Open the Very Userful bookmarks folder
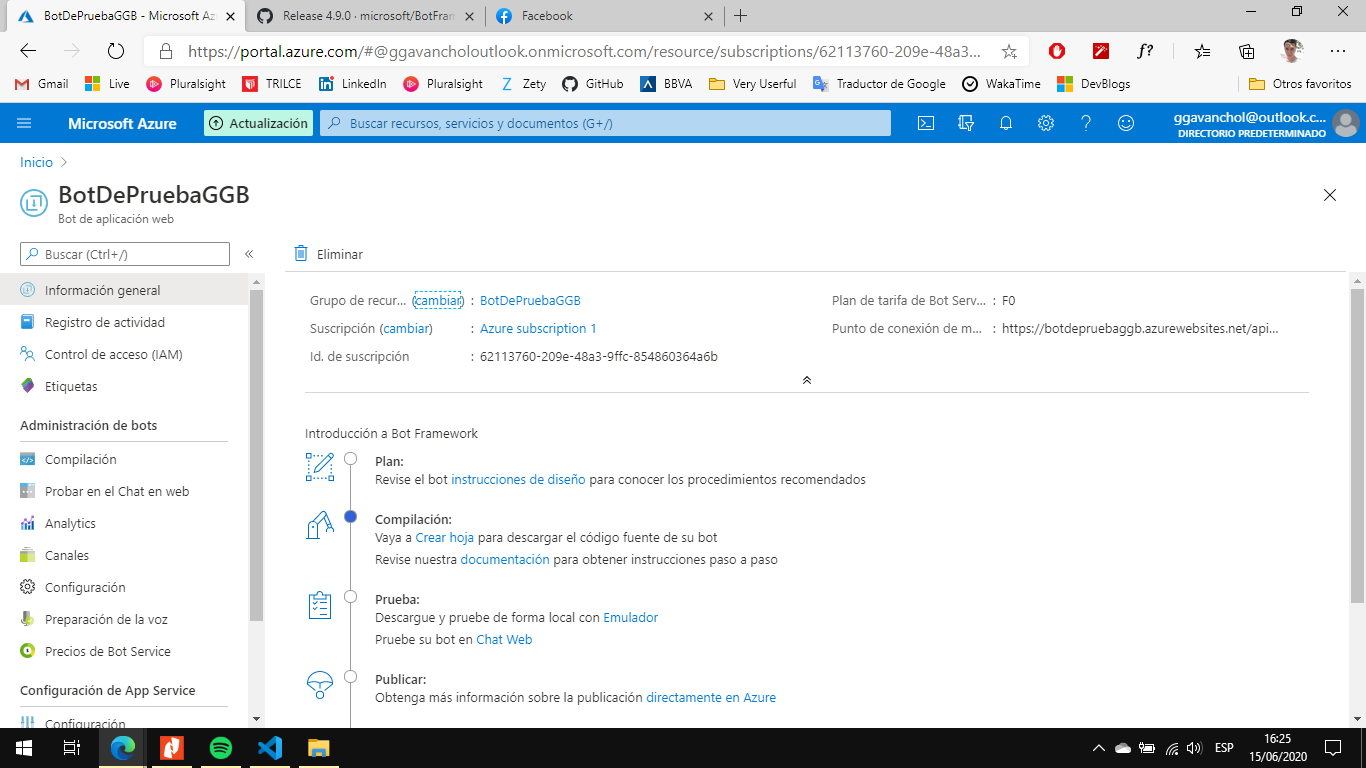 753,84
